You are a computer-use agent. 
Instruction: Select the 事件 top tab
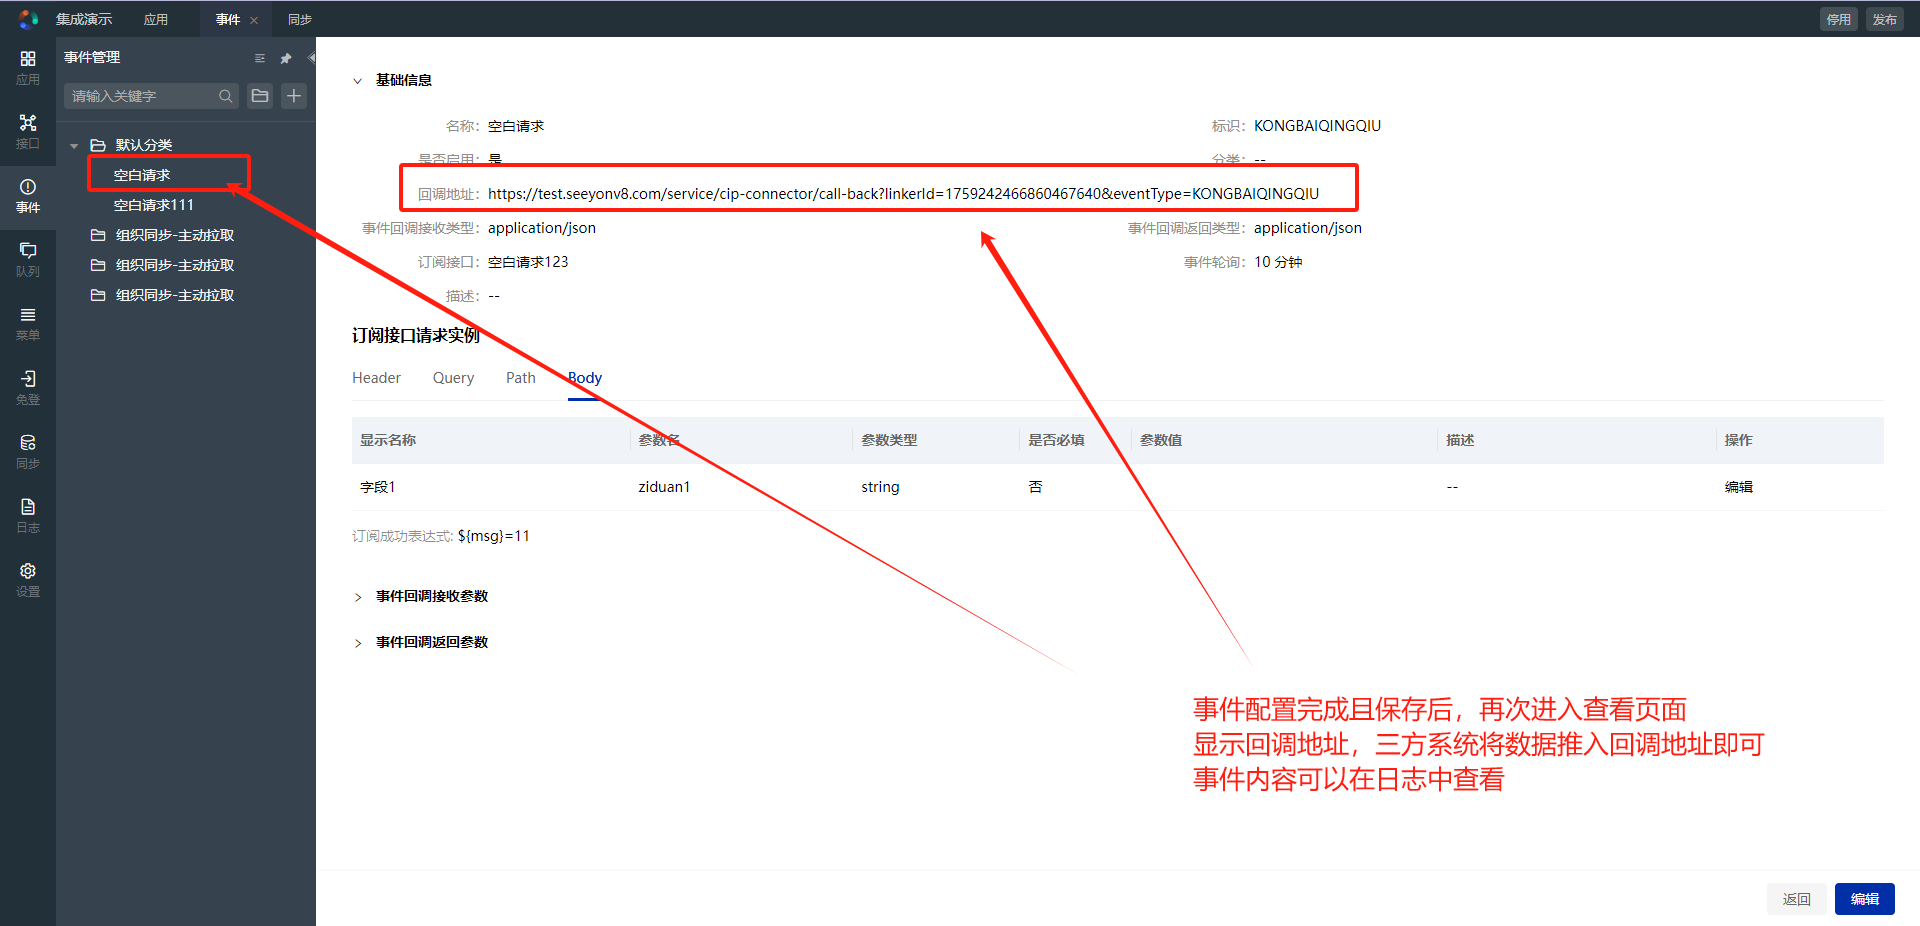click(x=228, y=19)
